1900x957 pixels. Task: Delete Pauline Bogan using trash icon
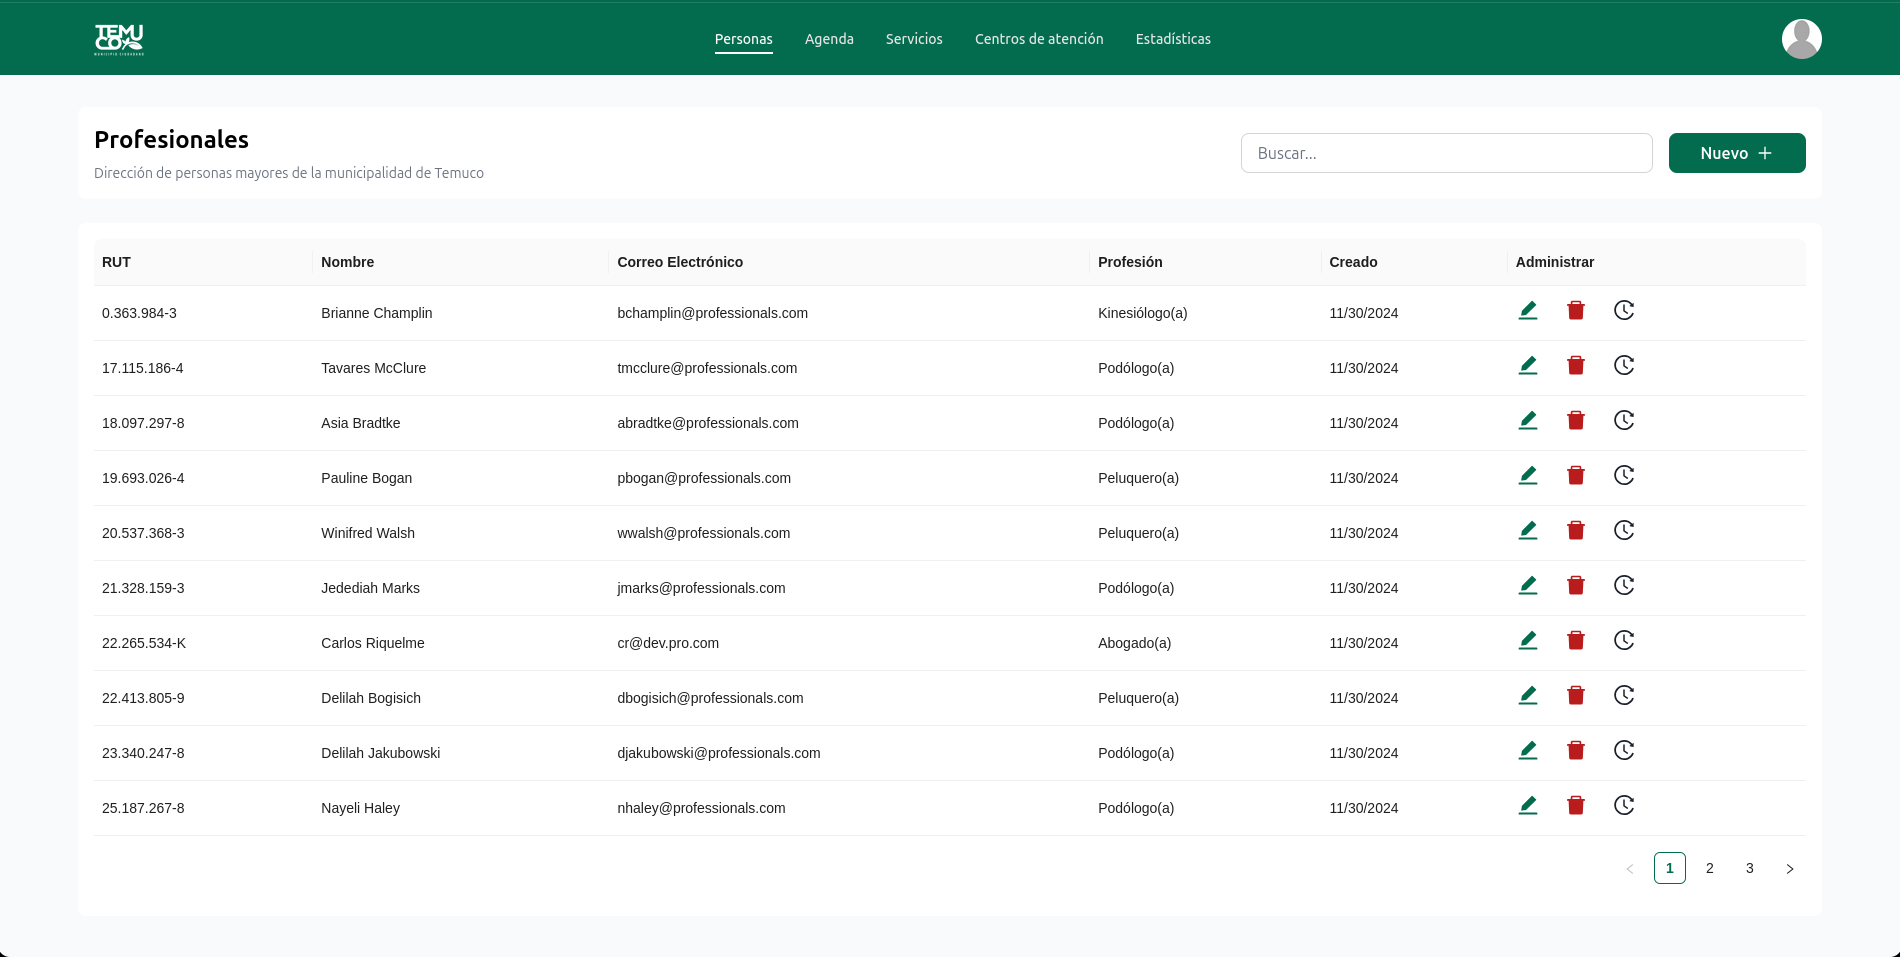coord(1576,476)
